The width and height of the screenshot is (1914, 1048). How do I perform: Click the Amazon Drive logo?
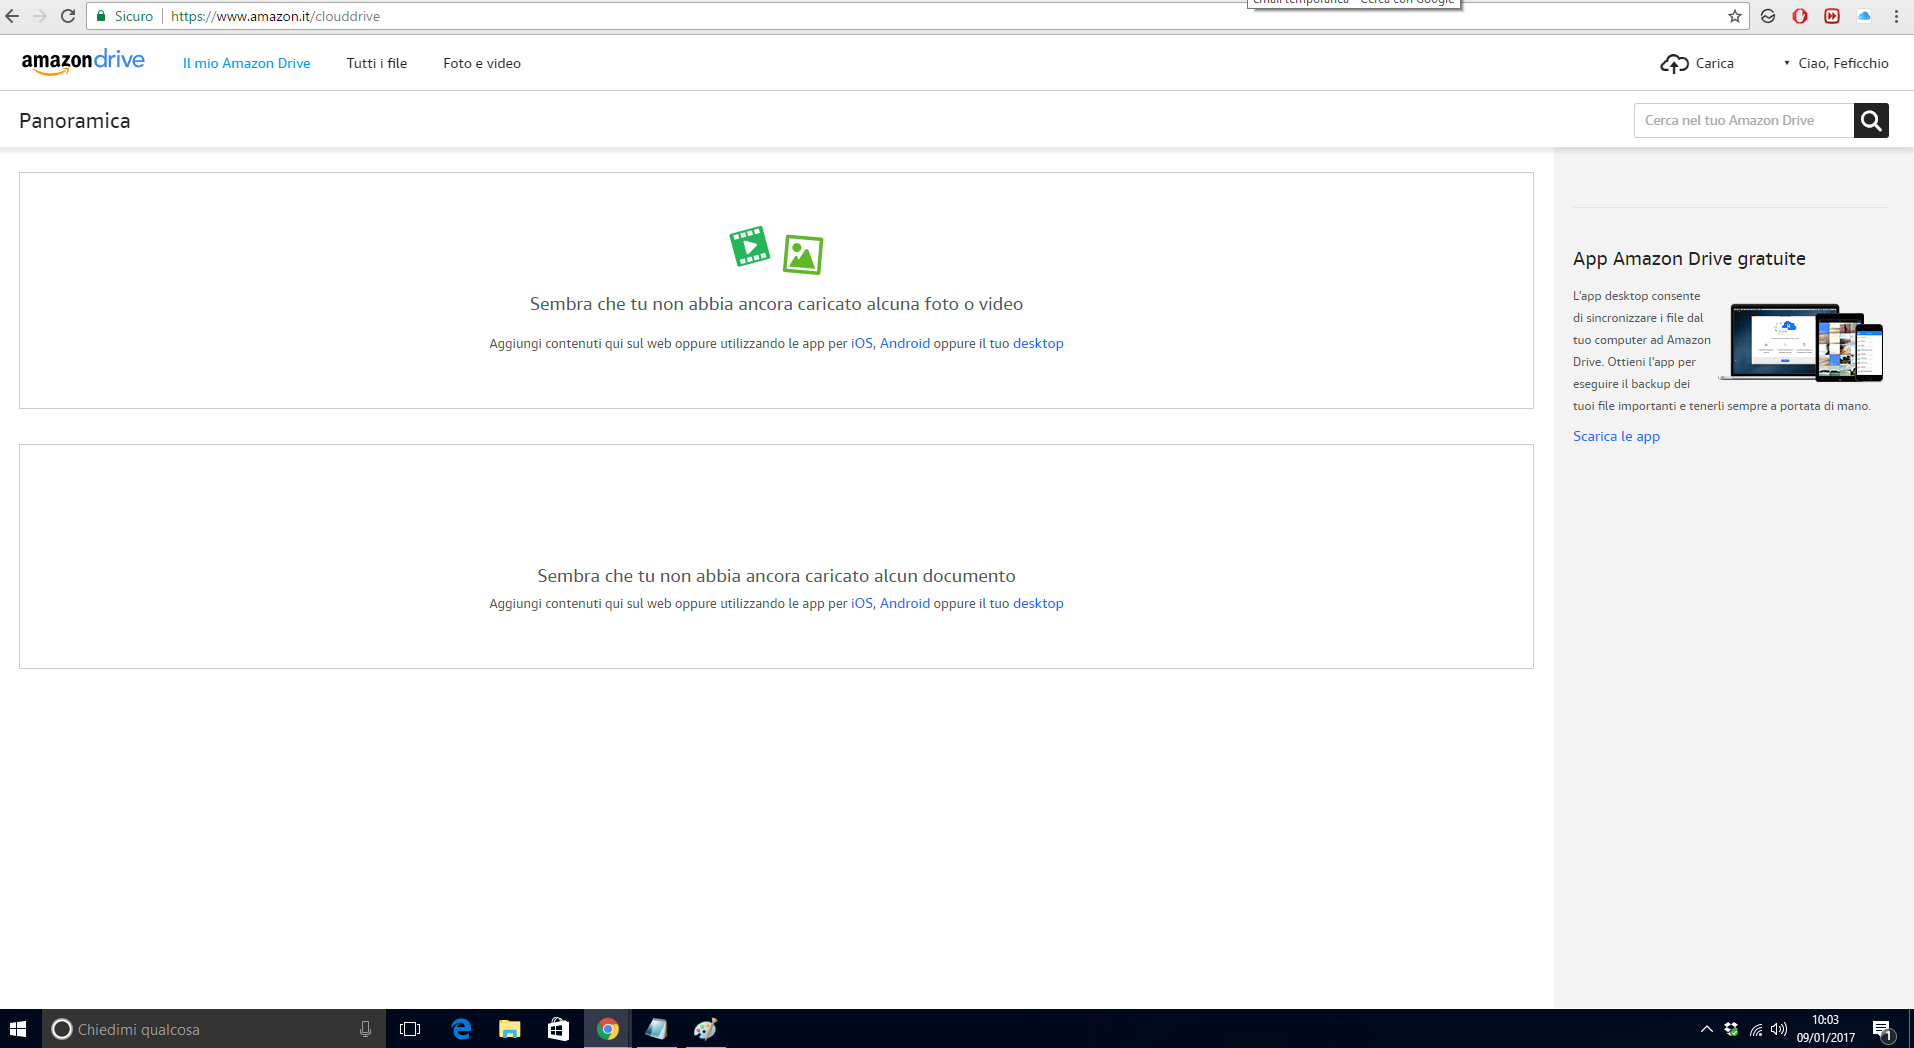pyautogui.click(x=83, y=62)
